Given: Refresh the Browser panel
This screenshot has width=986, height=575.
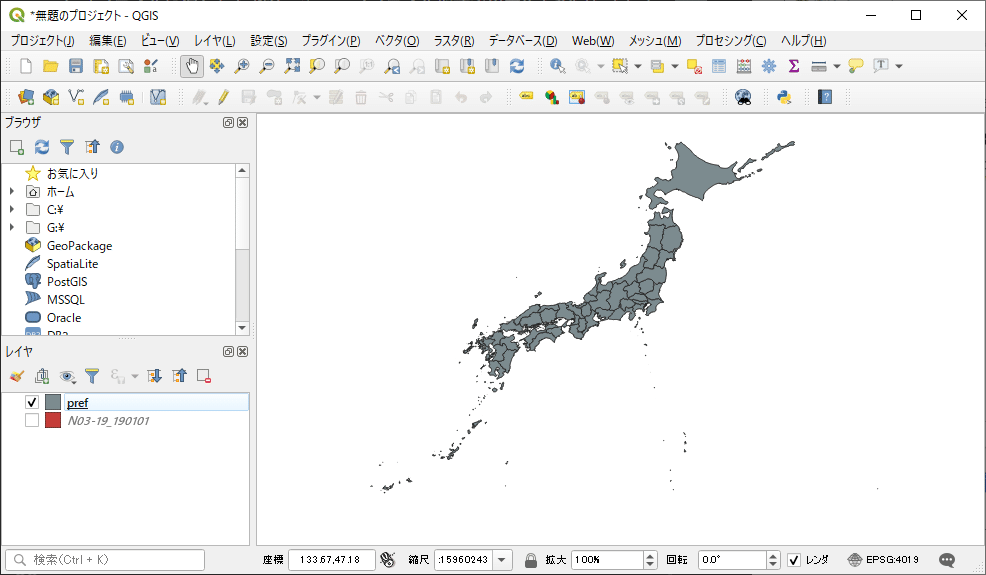Looking at the screenshot, I should coord(42,147).
